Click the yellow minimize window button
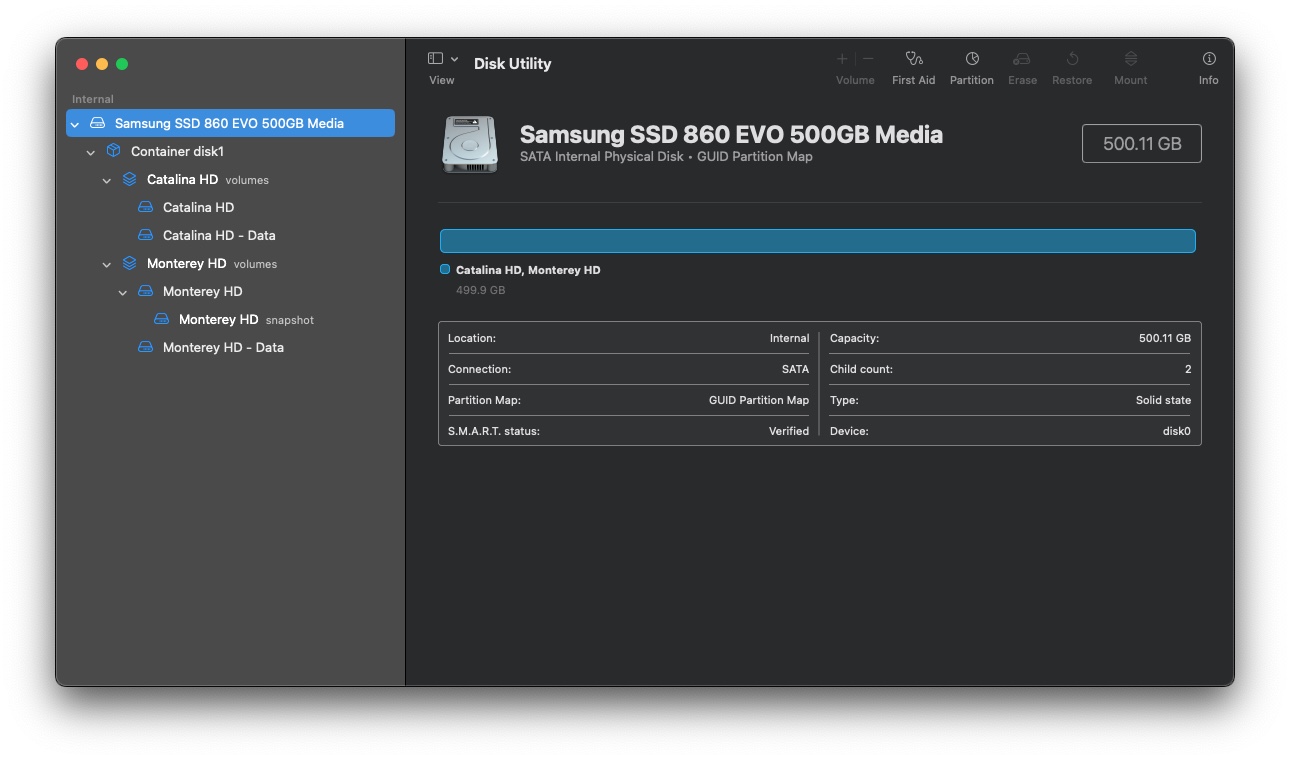1290x760 pixels. (x=102, y=64)
